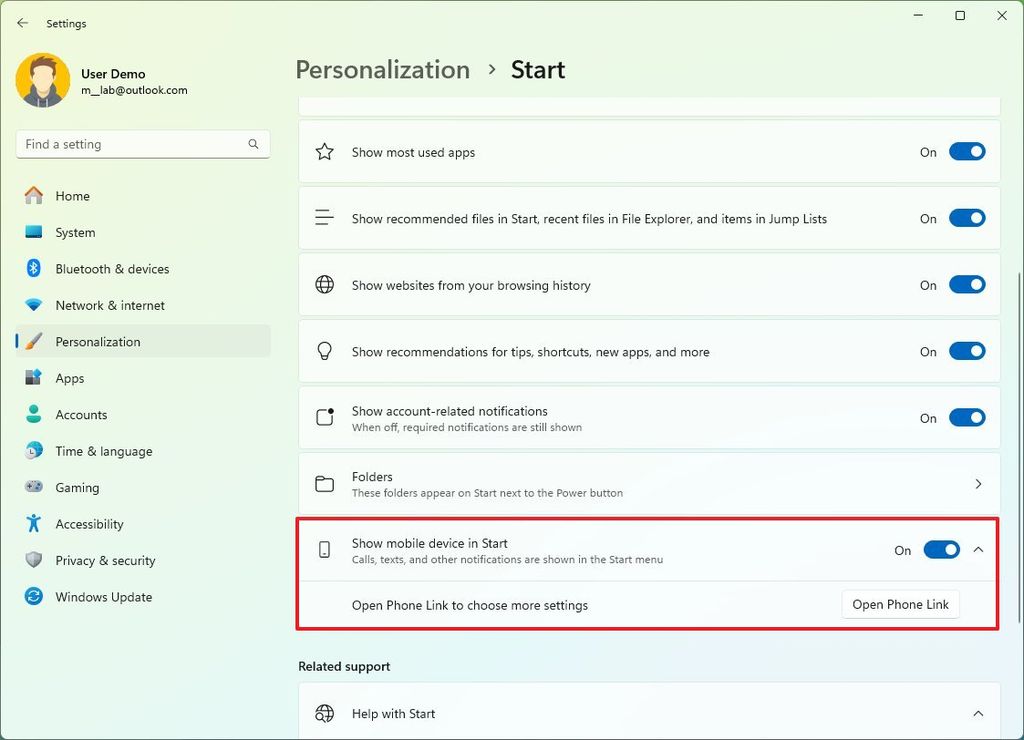Click the Personalization breadcrumb link
The width and height of the screenshot is (1024, 740).
pyautogui.click(x=382, y=69)
